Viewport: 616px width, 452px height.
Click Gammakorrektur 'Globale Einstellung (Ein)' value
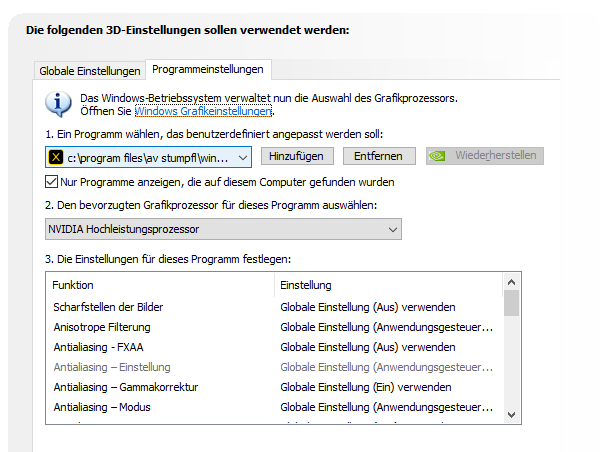(366, 387)
